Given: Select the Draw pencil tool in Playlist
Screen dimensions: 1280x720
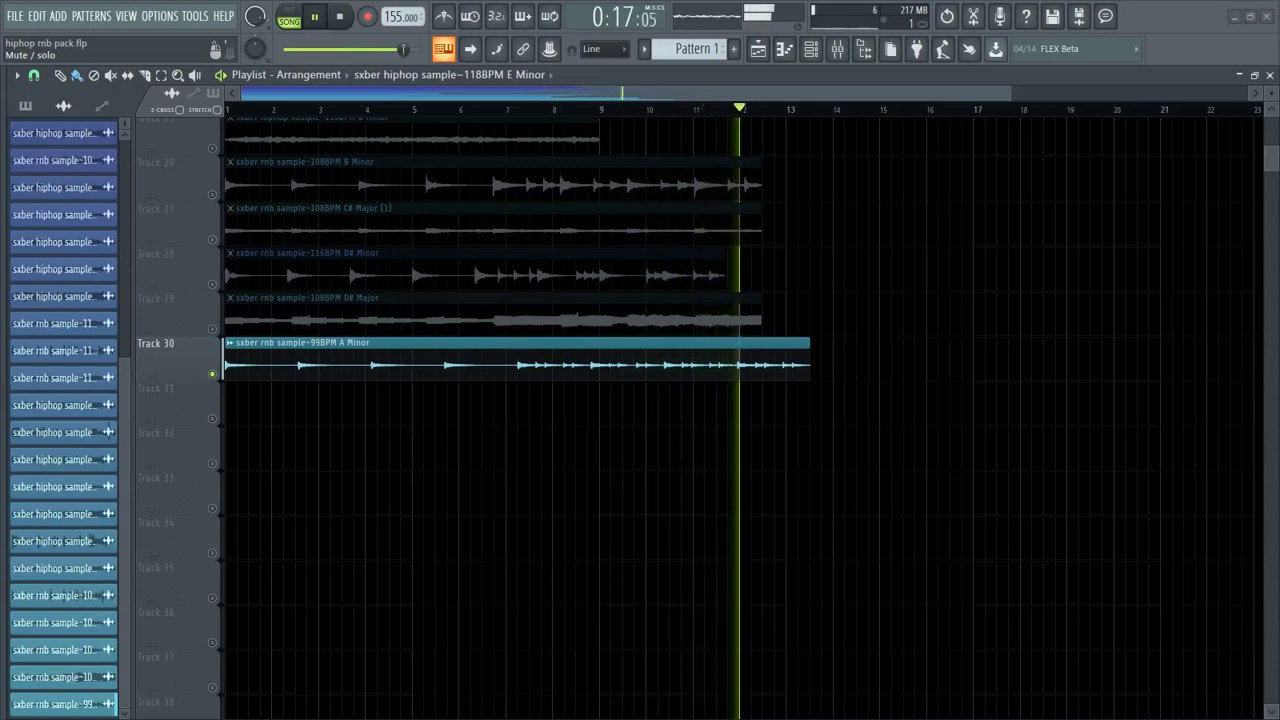Looking at the screenshot, I should (x=59, y=75).
